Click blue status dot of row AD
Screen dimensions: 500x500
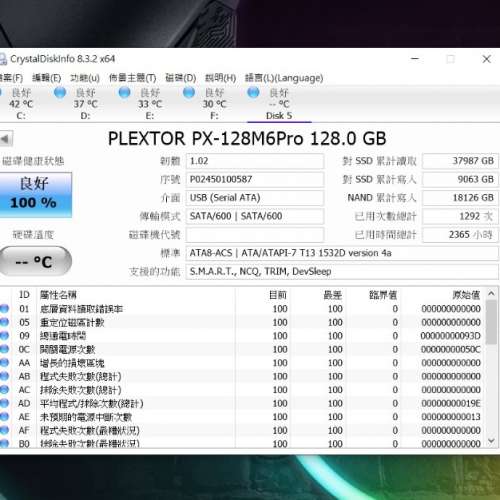tap(4, 403)
